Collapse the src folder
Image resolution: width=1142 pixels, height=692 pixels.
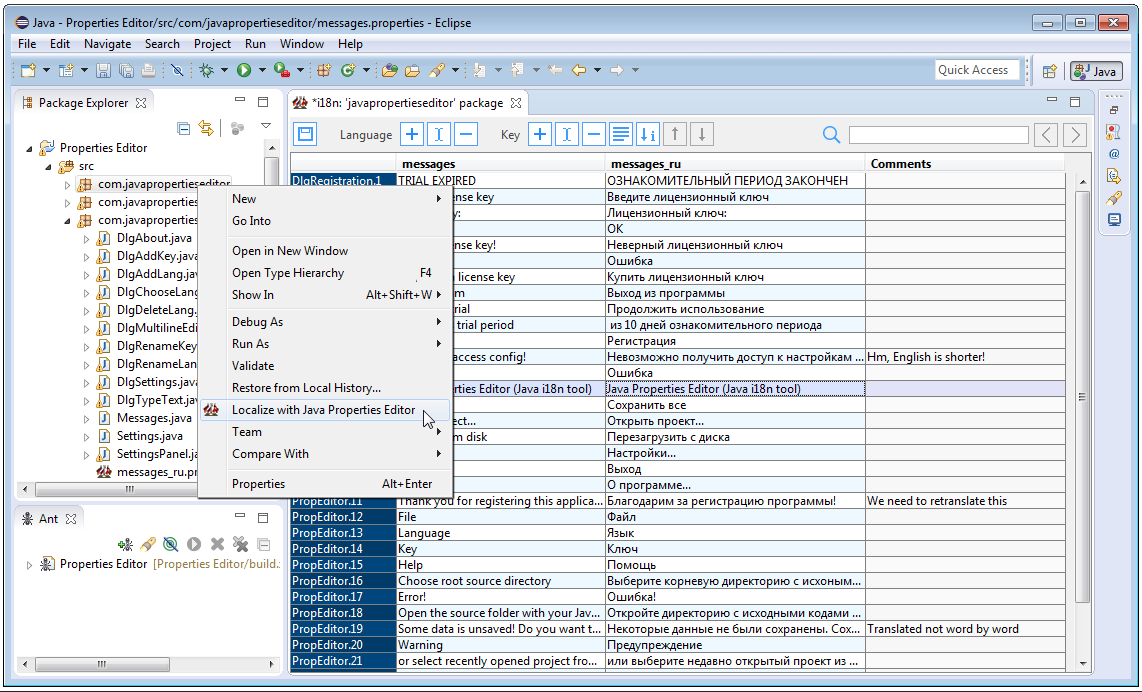coord(47,165)
